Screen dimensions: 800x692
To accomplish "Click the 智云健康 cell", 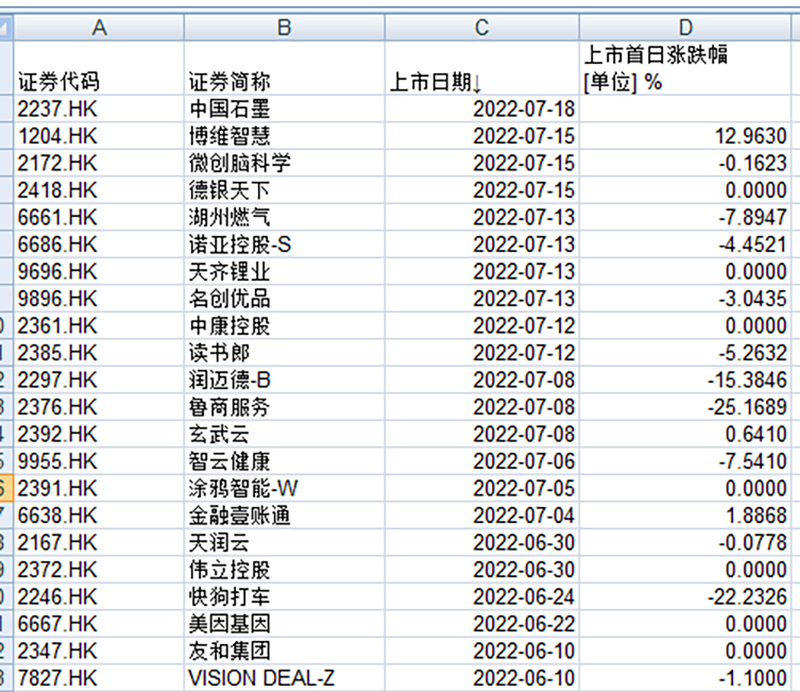I will click(x=284, y=461).
